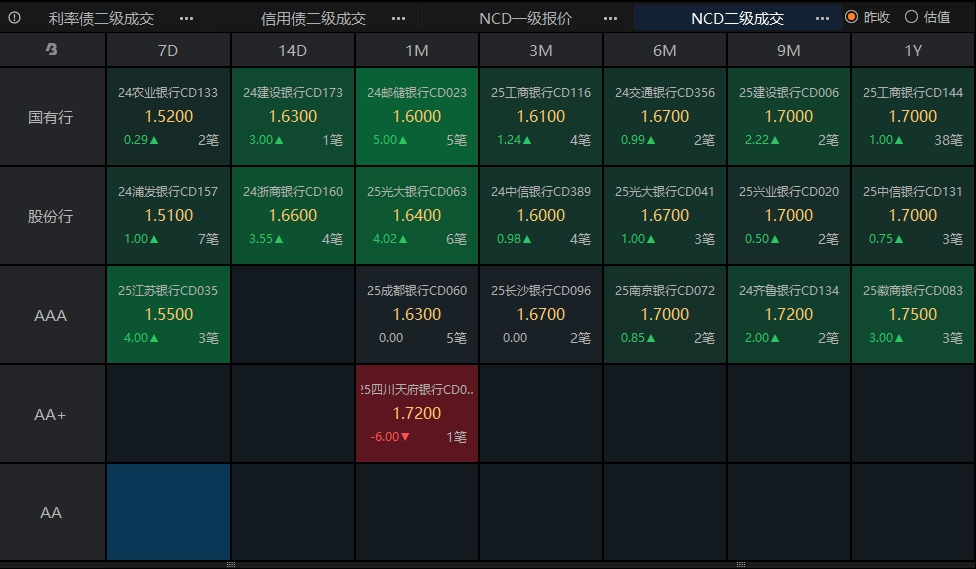The width and height of the screenshot is (976, 569).
Task: Open the 25光大银行CD041 cell
Action: pos(665,215)
